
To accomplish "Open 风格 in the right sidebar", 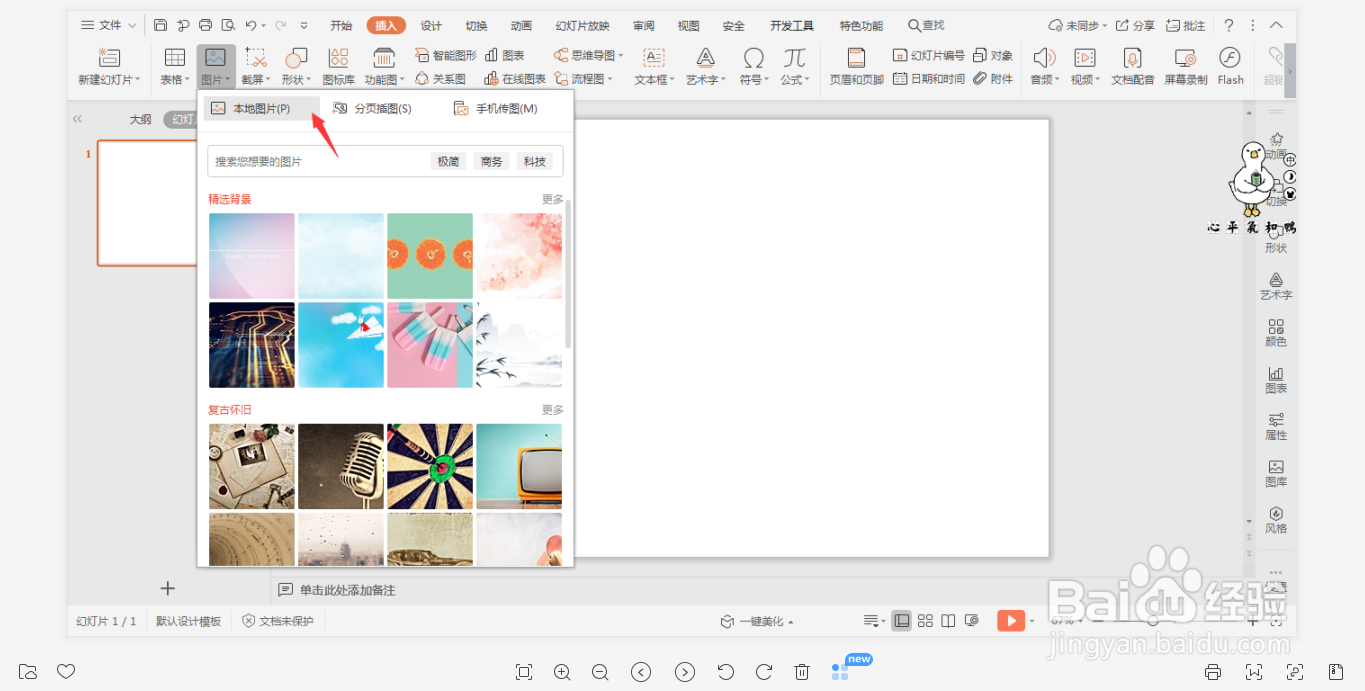I will [1276, 520].
